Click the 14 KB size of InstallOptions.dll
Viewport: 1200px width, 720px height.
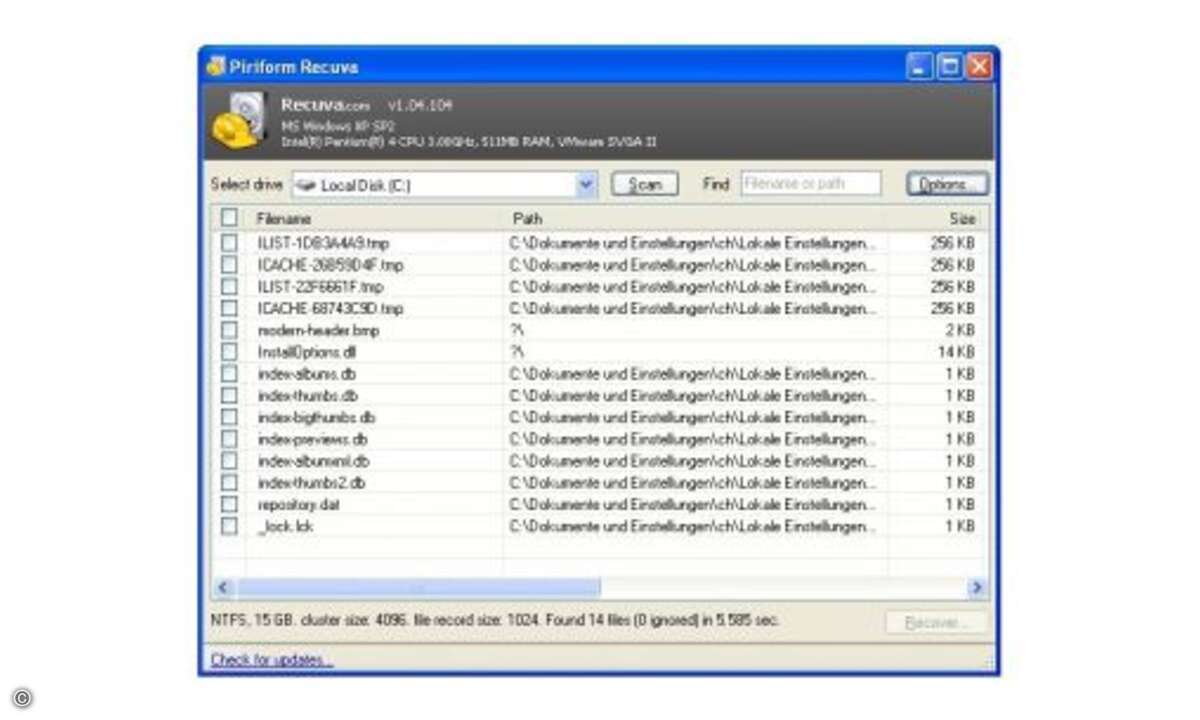click(957, 352)
